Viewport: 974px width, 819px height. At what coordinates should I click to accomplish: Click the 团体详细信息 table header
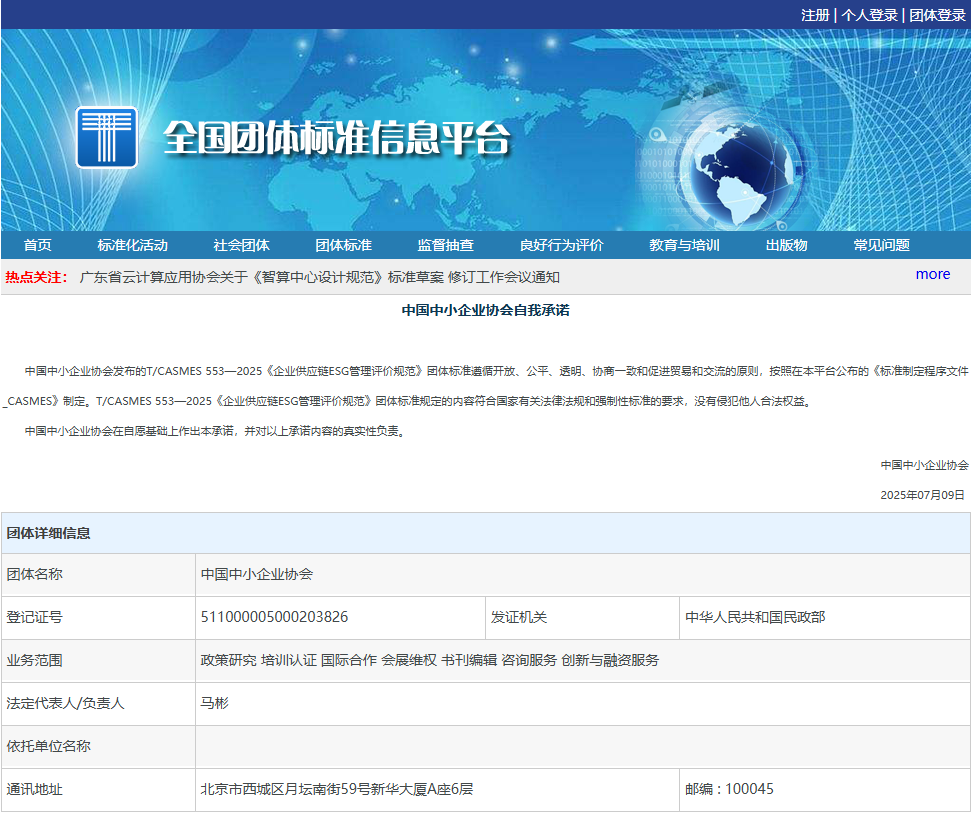tap(49, 533)
